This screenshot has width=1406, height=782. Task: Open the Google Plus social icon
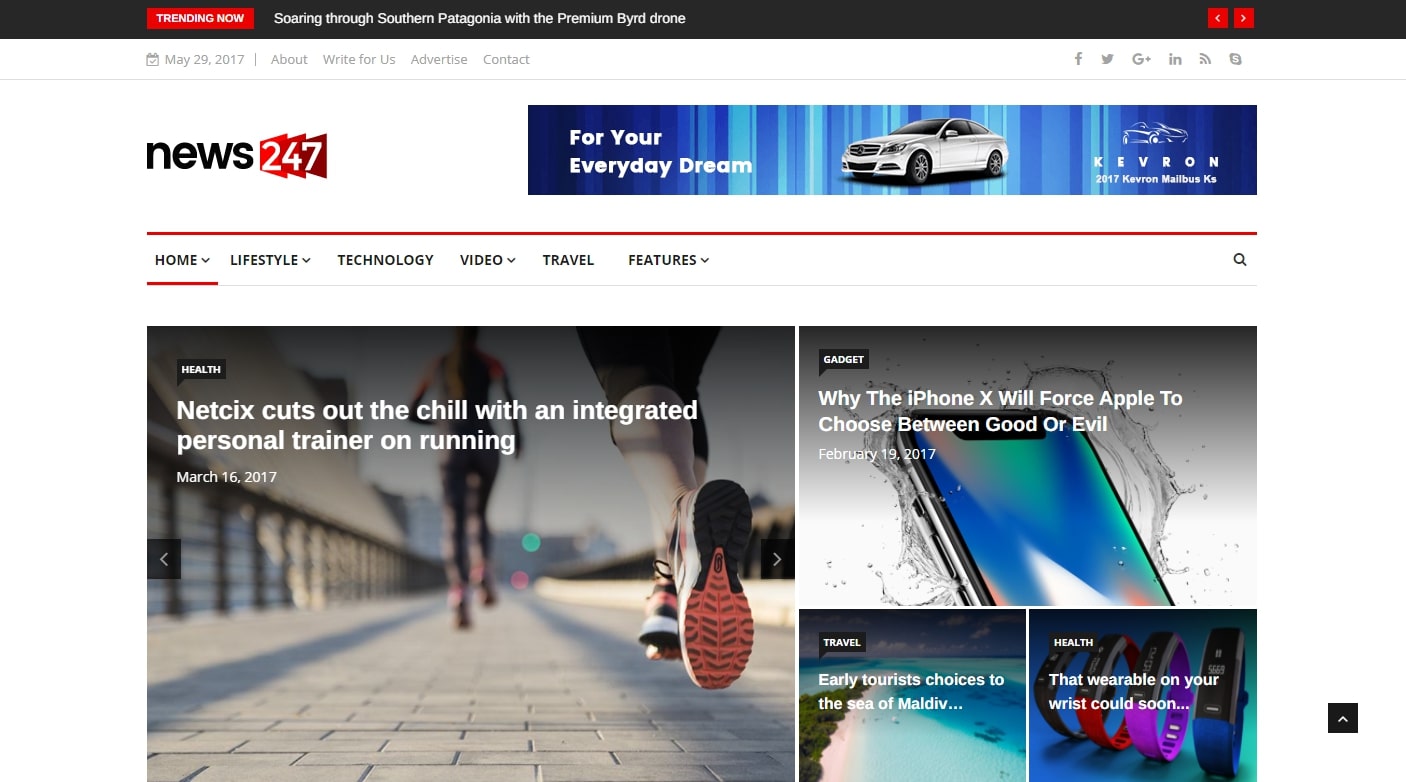[1141, 59]
